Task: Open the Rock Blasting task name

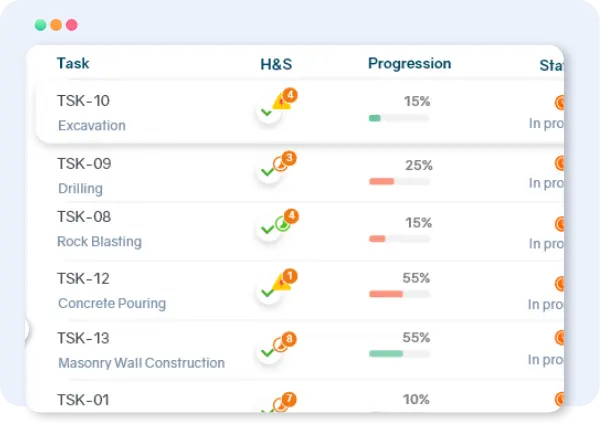Action: click(x=99, y=241)
